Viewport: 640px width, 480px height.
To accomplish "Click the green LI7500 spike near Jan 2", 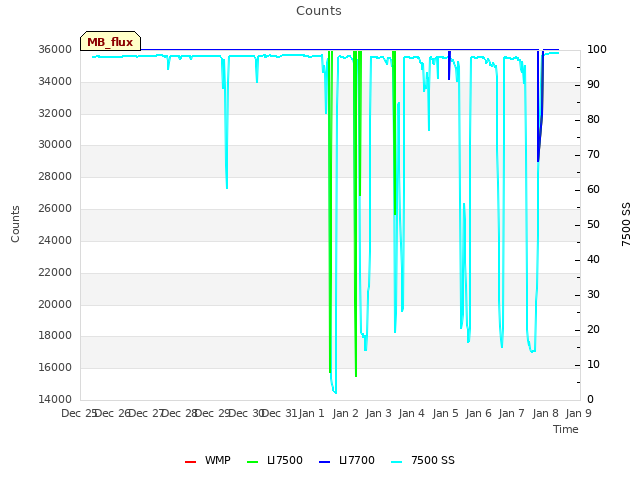I will pos(356,212).
